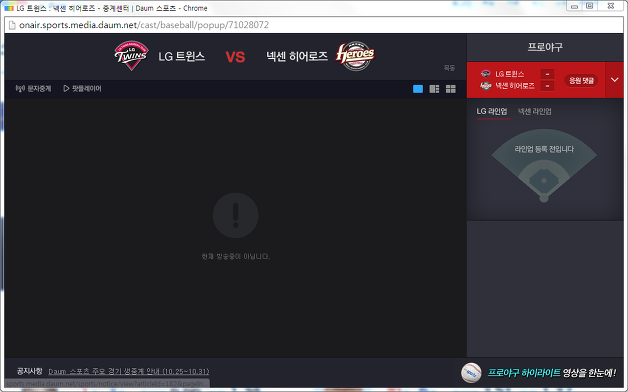
Task: Click the exclamation warning icon
Action: [x=236, y=215]
